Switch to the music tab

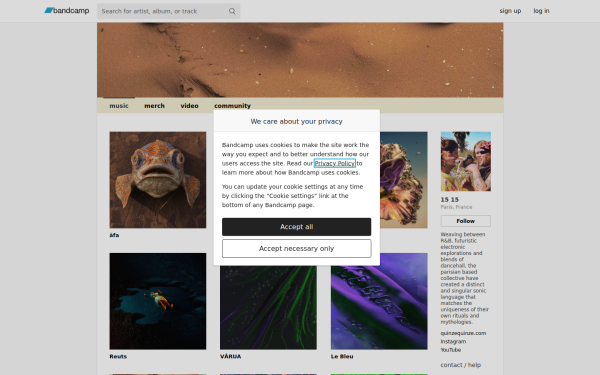[119, 106]
